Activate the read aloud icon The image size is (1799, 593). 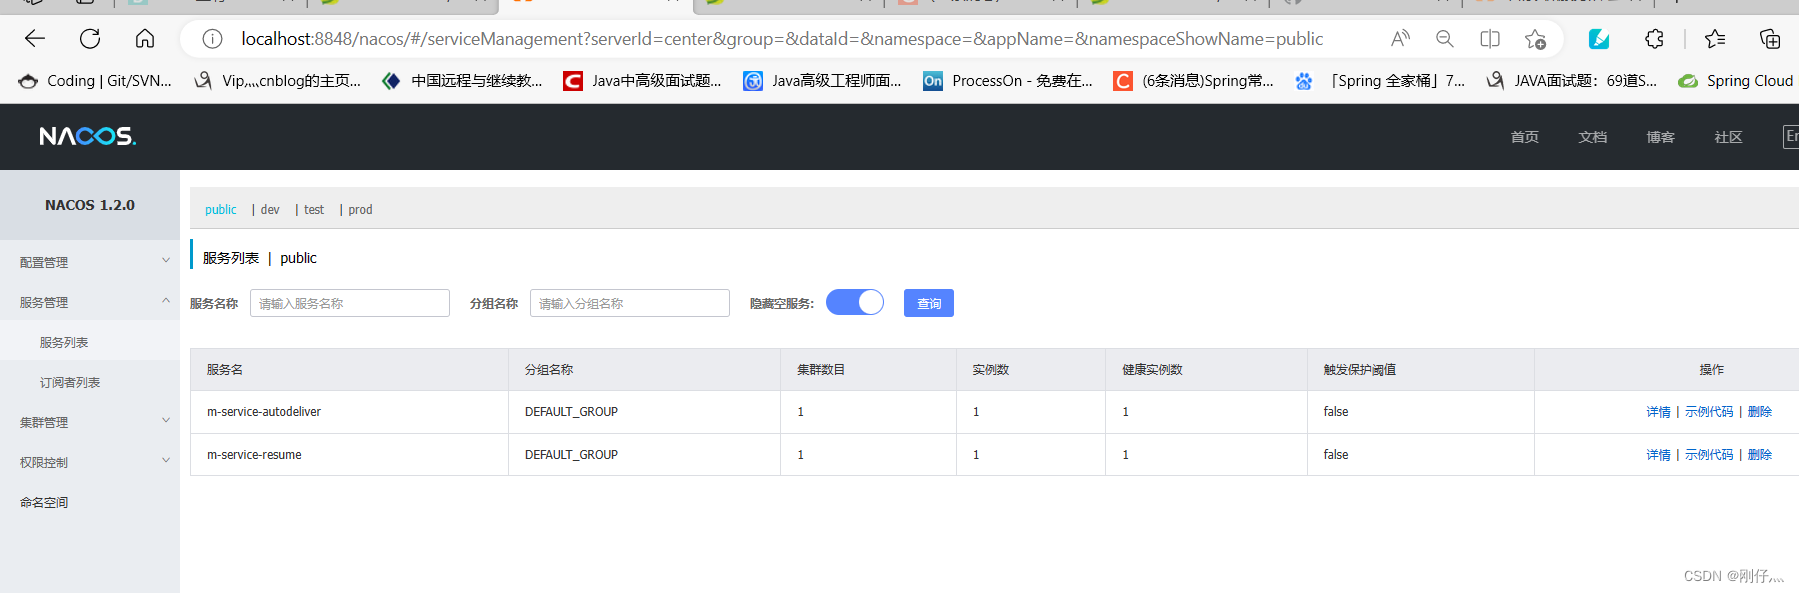[1400, 39]
